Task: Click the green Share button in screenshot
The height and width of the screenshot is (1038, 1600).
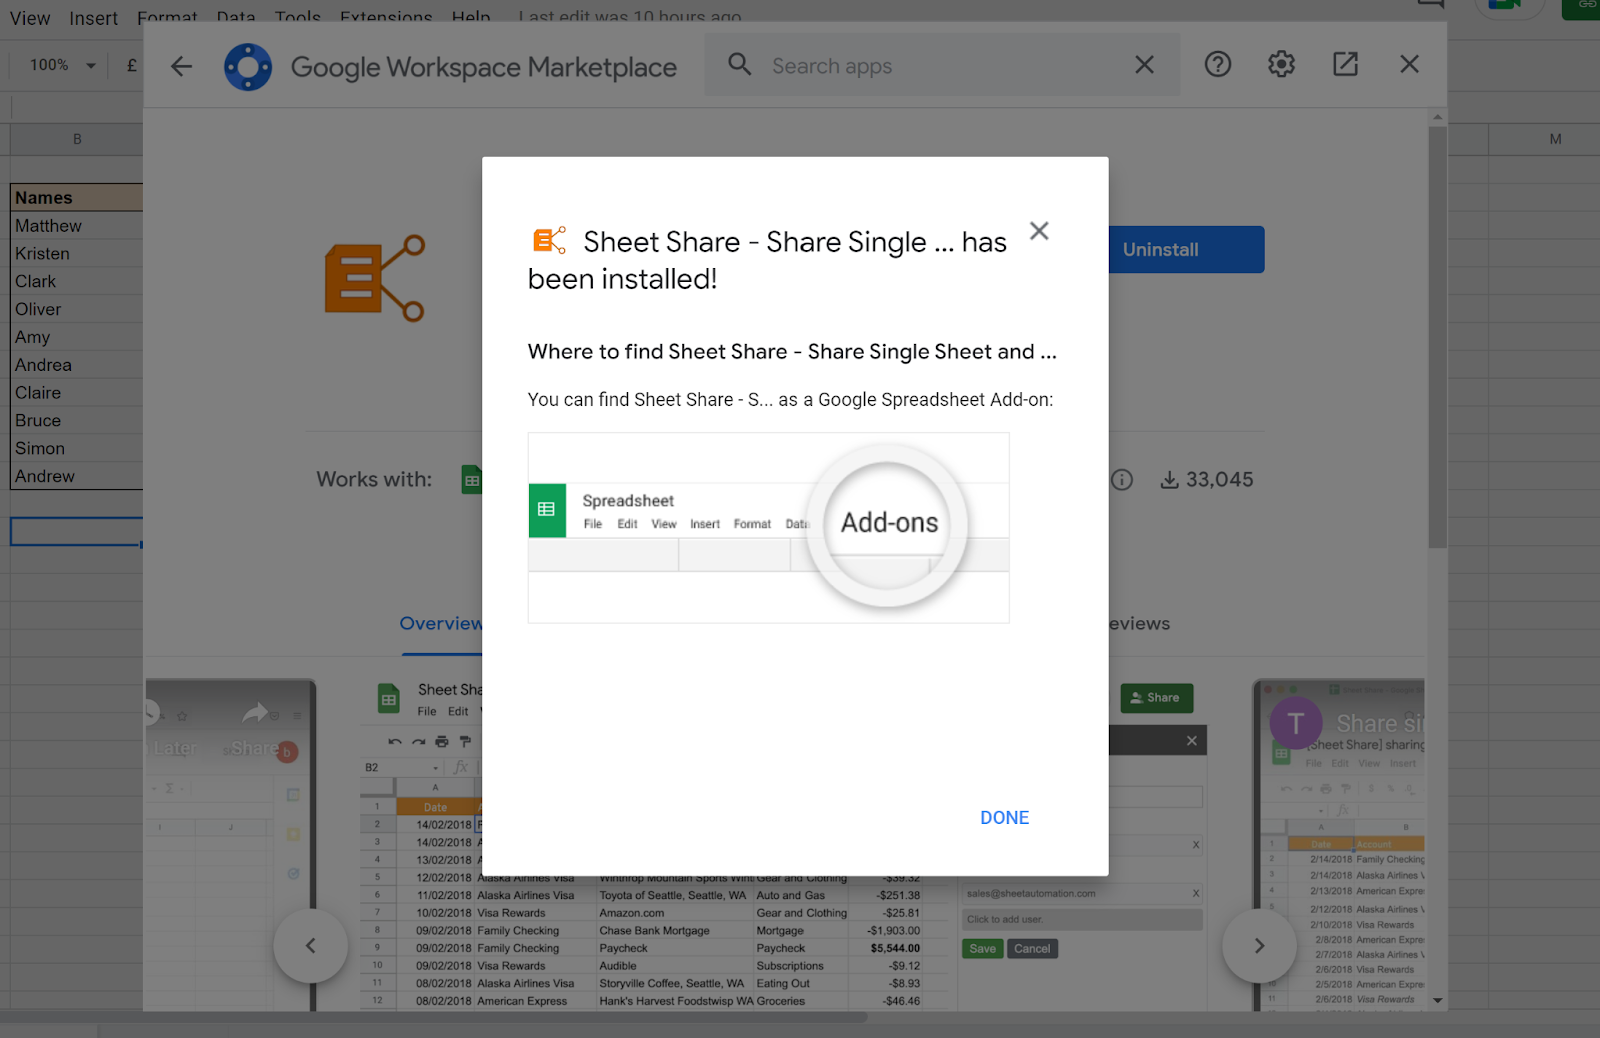Action: click(x=1156, y=698)
